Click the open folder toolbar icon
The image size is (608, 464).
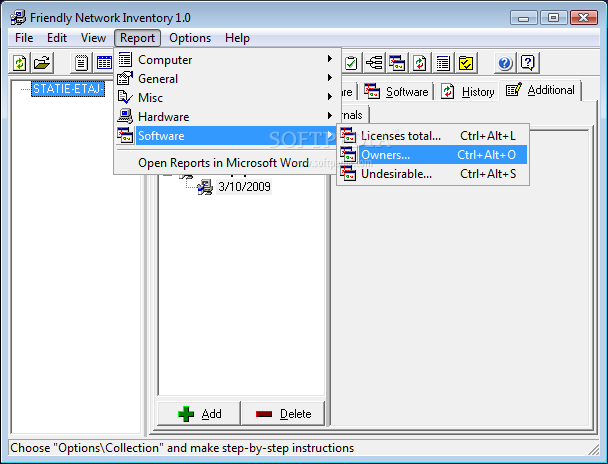41,63
